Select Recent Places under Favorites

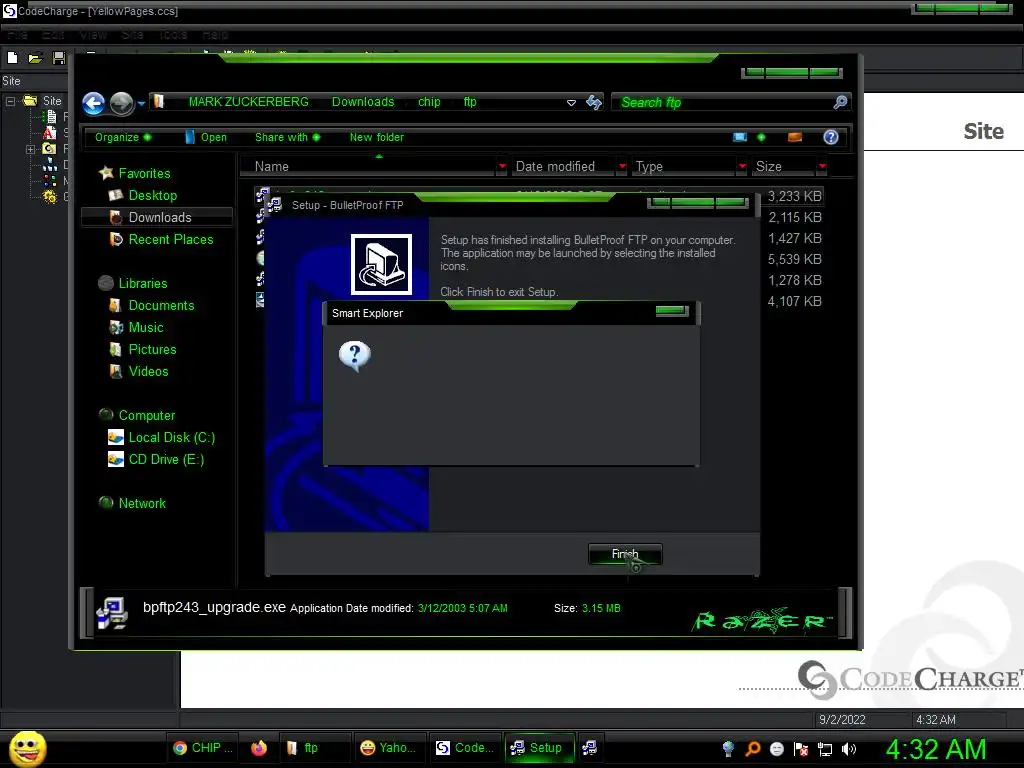pyautogui.click(x=170, y=240)
